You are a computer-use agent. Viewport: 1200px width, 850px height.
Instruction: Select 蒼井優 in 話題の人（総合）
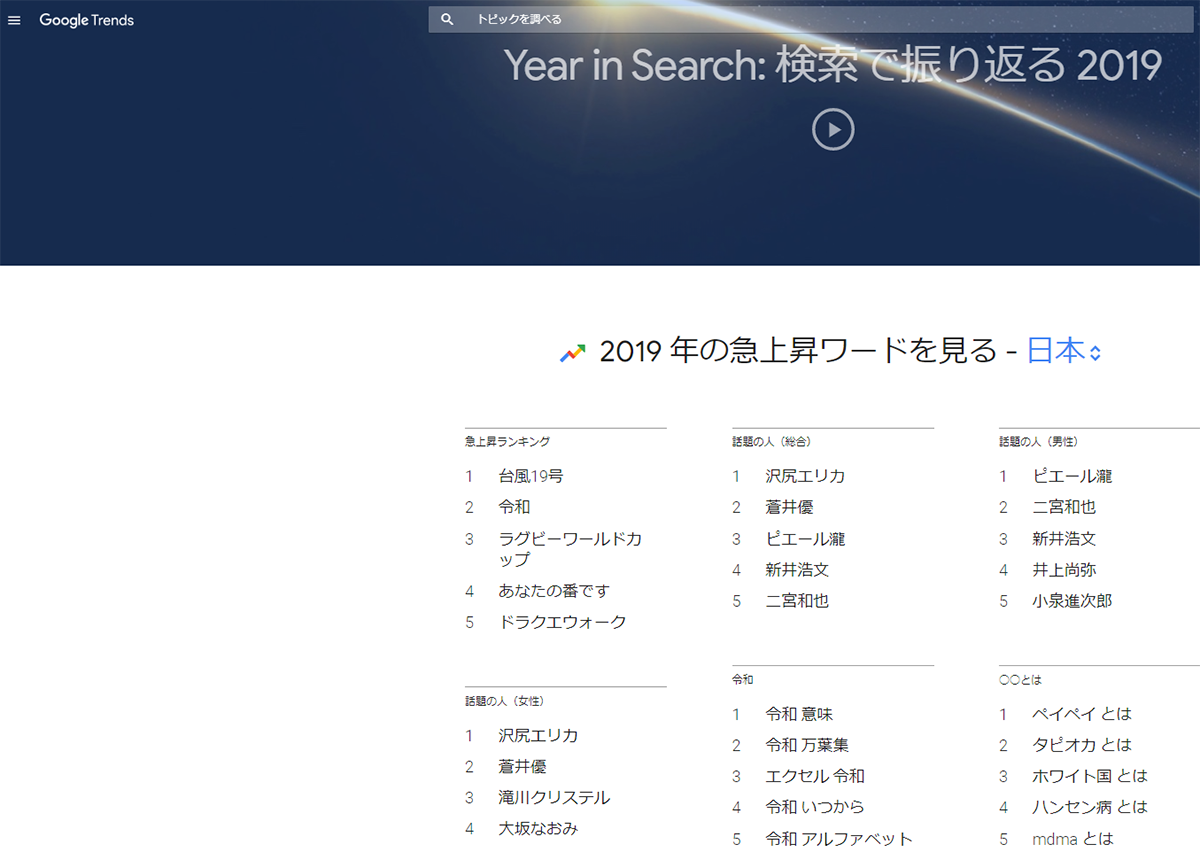coord(789,507)
